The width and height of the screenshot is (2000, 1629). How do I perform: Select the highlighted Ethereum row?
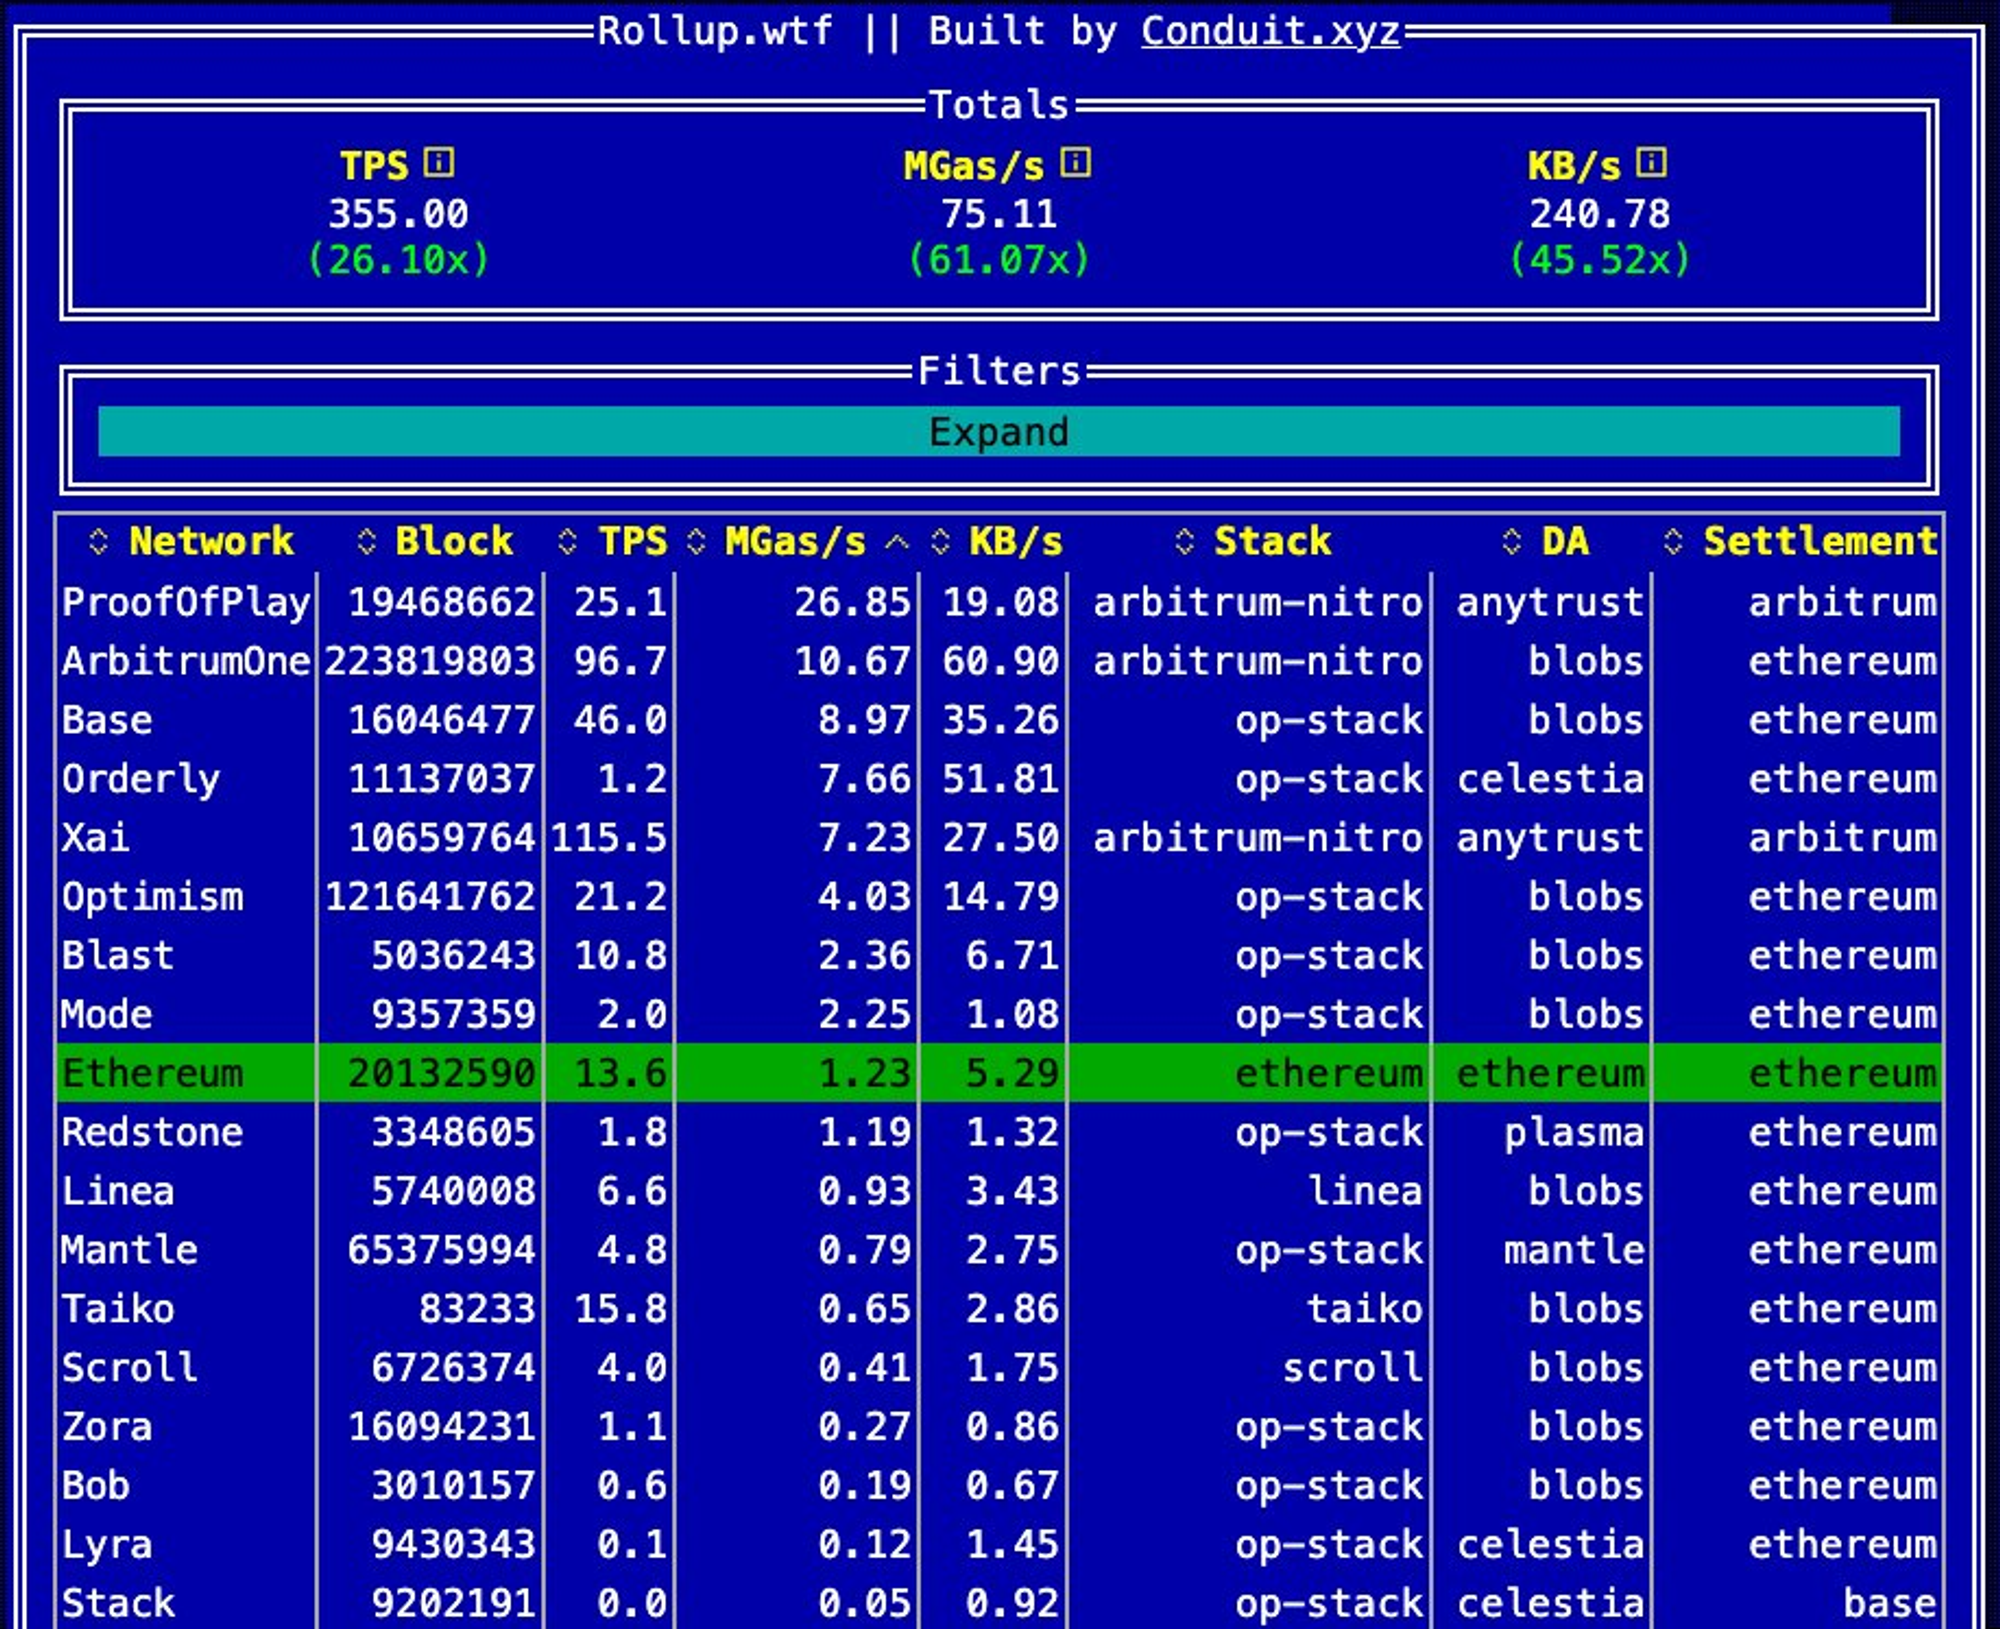coord(152,1073)
